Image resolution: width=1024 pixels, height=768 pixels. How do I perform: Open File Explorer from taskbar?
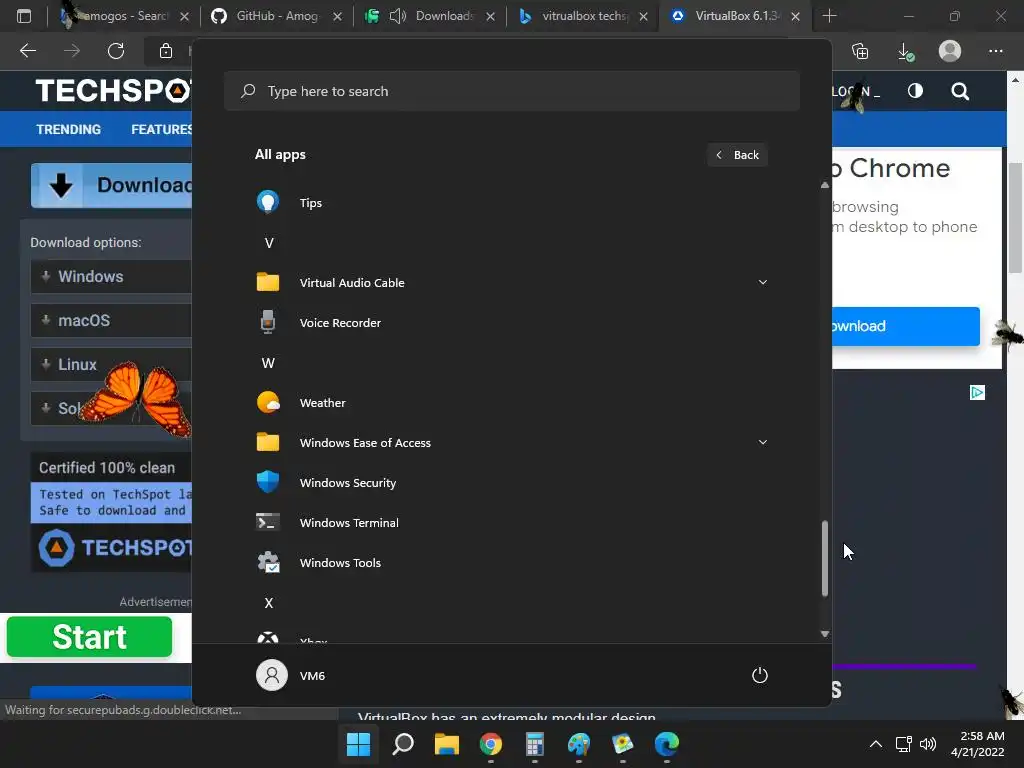447,744
